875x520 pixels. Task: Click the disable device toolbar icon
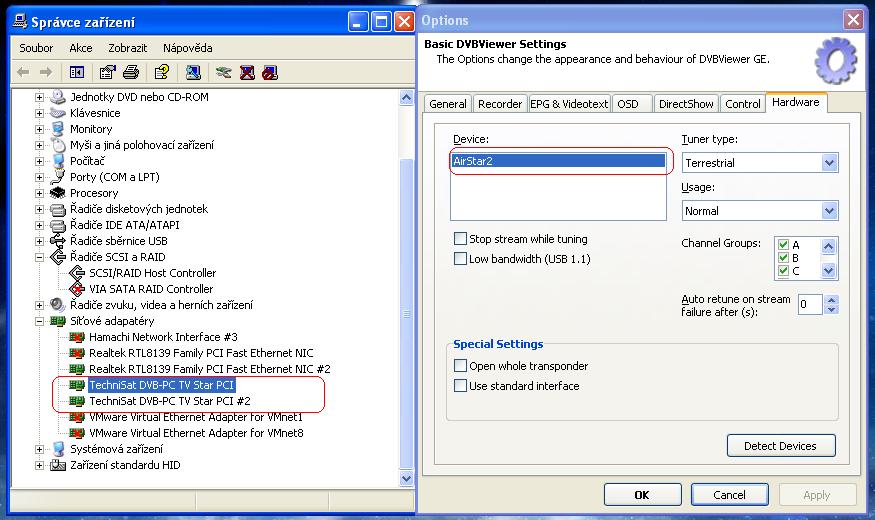pos(270,72)
